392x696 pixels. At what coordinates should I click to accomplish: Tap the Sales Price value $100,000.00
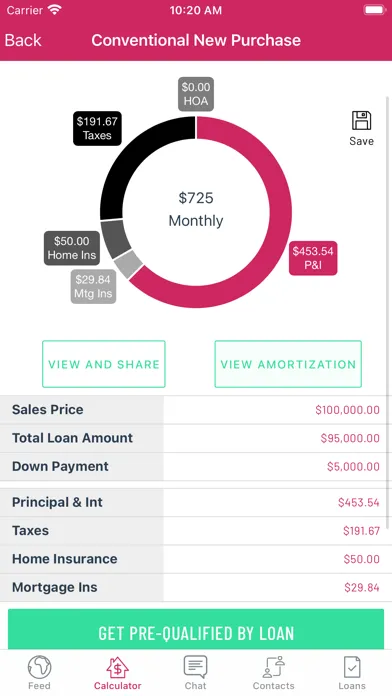348,410
